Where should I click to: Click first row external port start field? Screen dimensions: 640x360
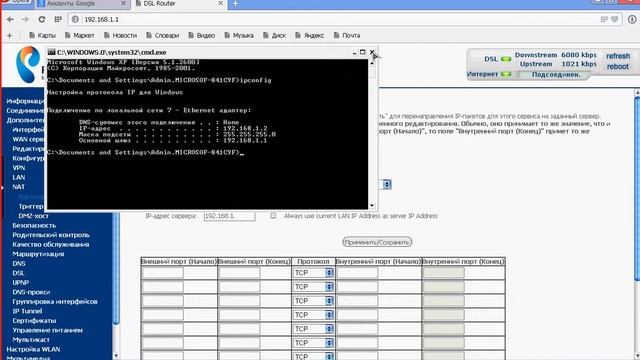click(x=162, y=273)
